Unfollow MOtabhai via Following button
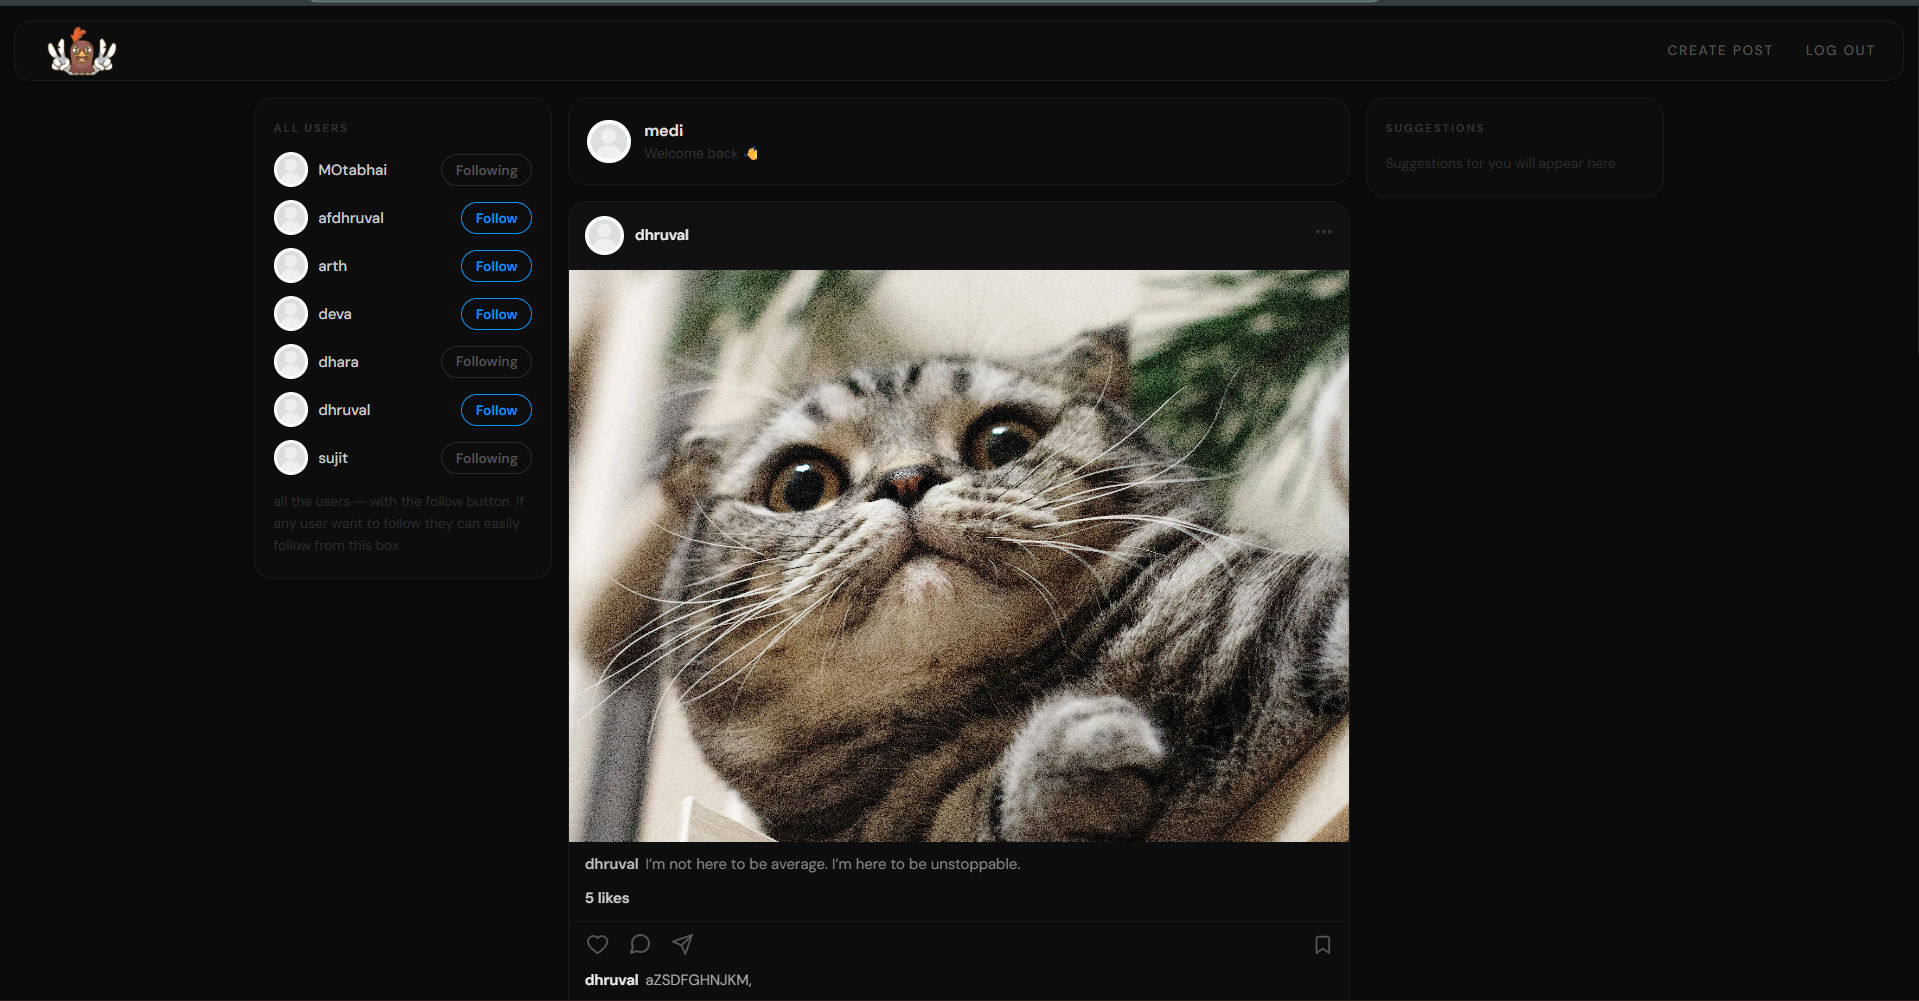 [x=486, y=170]
